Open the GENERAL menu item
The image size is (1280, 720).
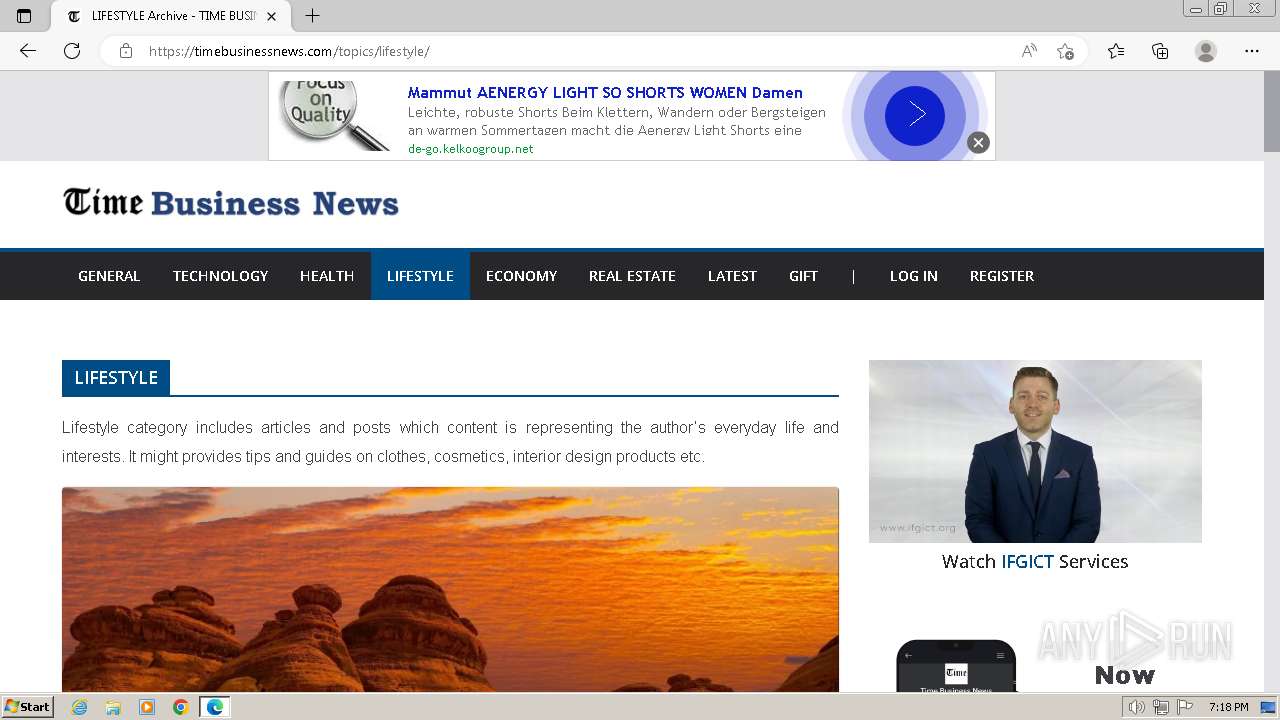click(109, 276)
